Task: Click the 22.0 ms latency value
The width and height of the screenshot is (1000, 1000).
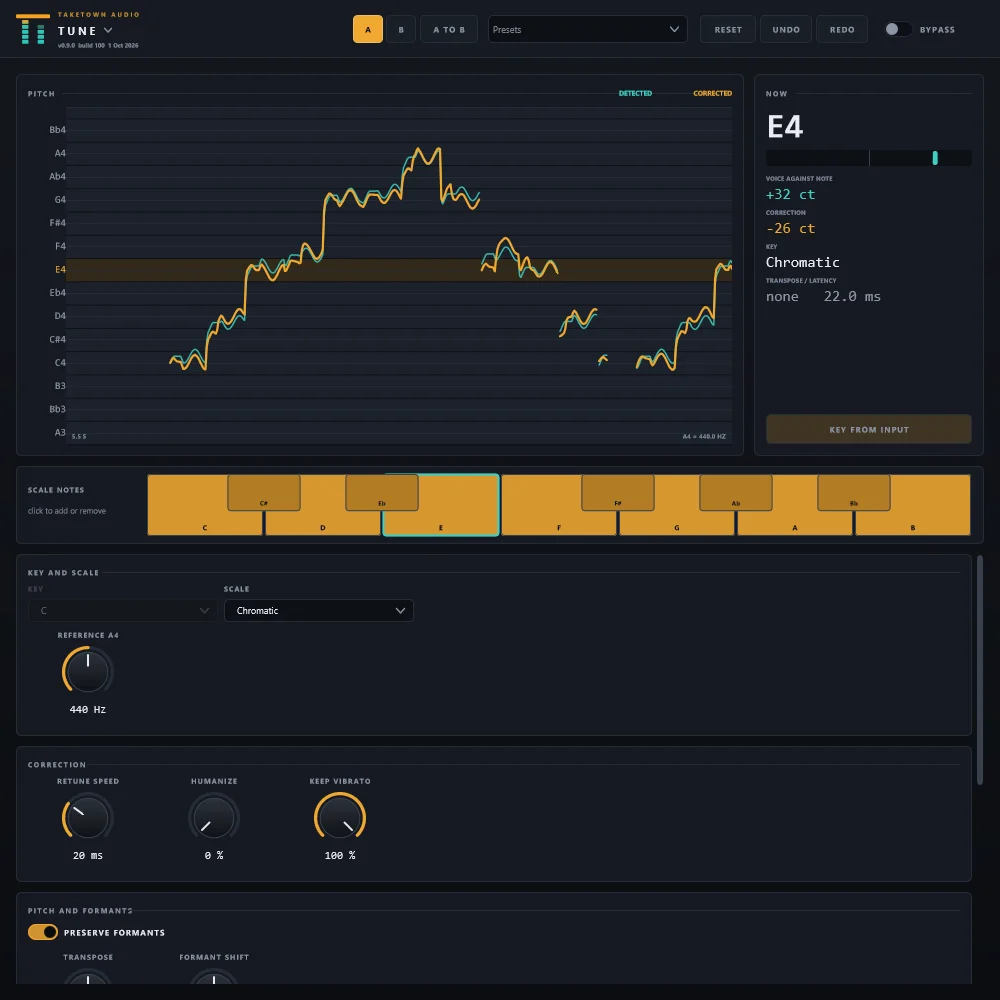Action: coord(851,296)
